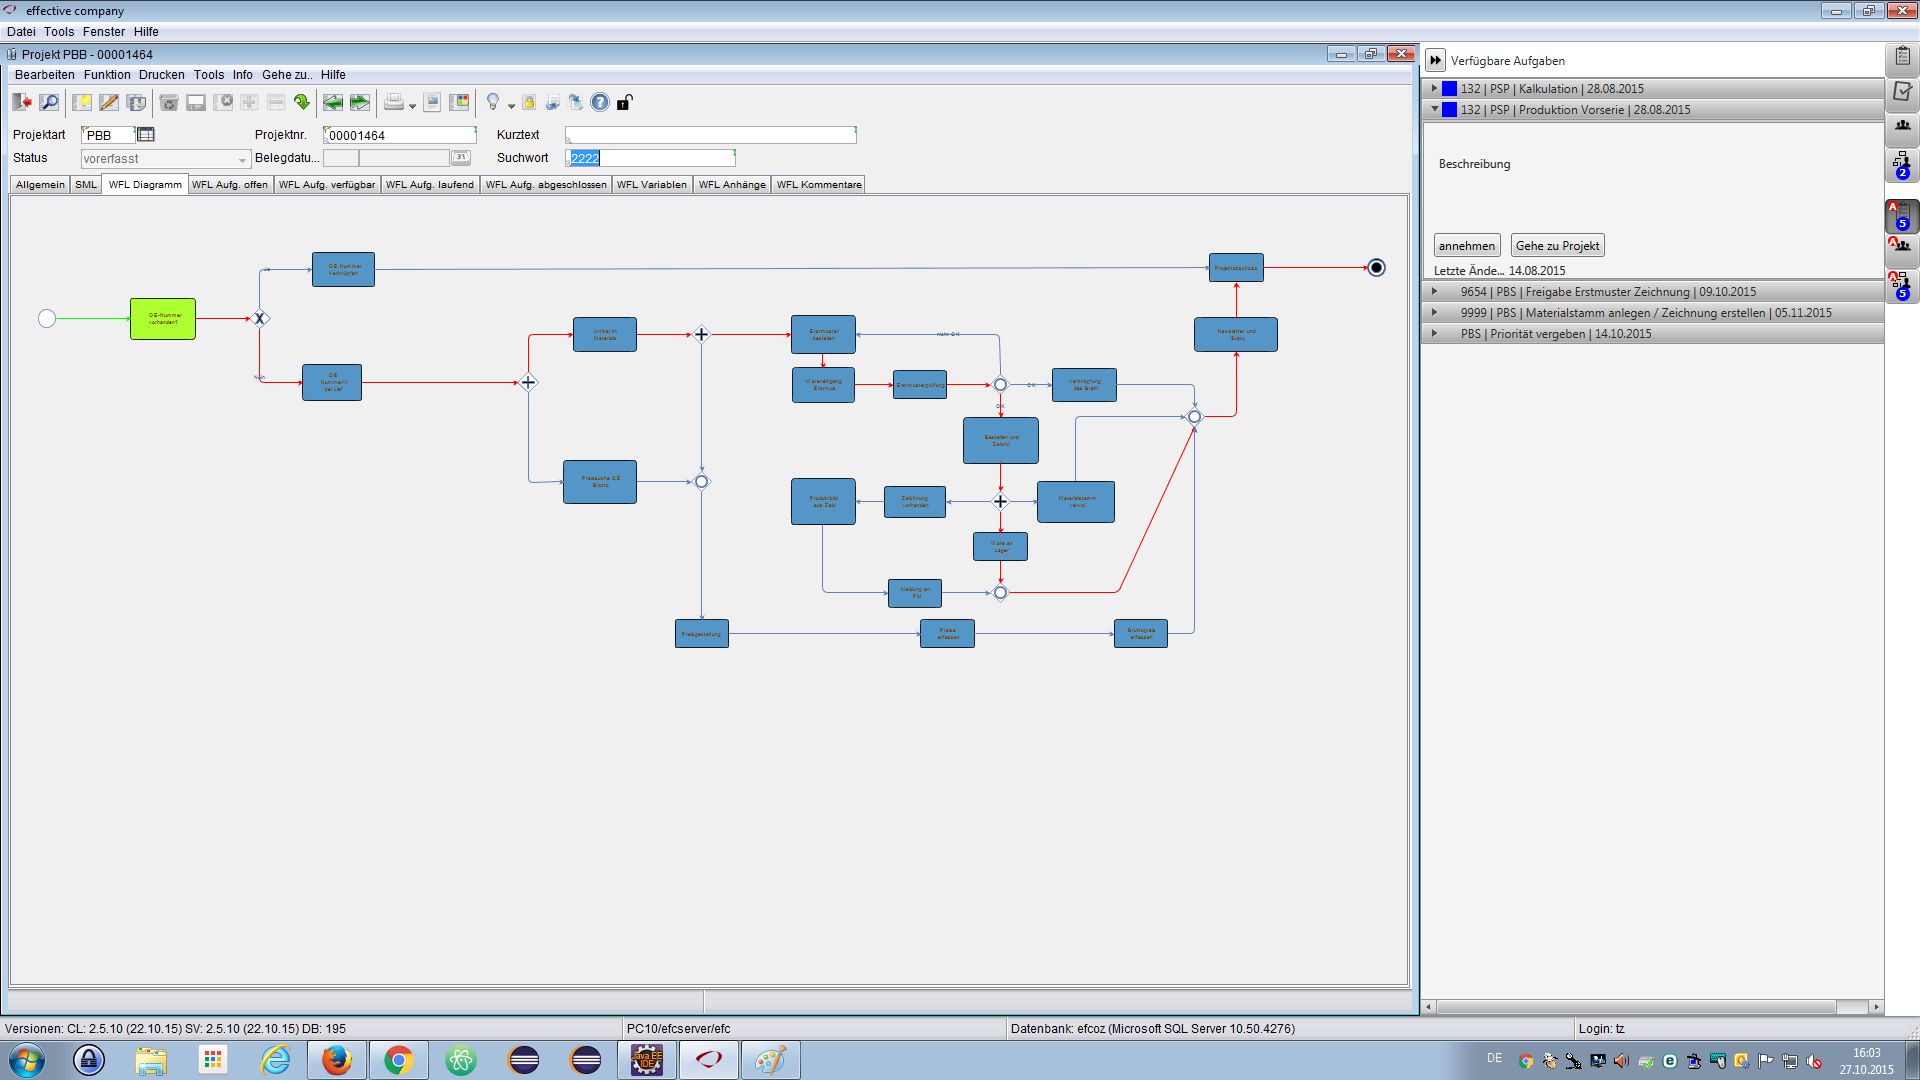Open help via blue question mark icon
Screen dimensions: 1920x1080
coord(600,102)
